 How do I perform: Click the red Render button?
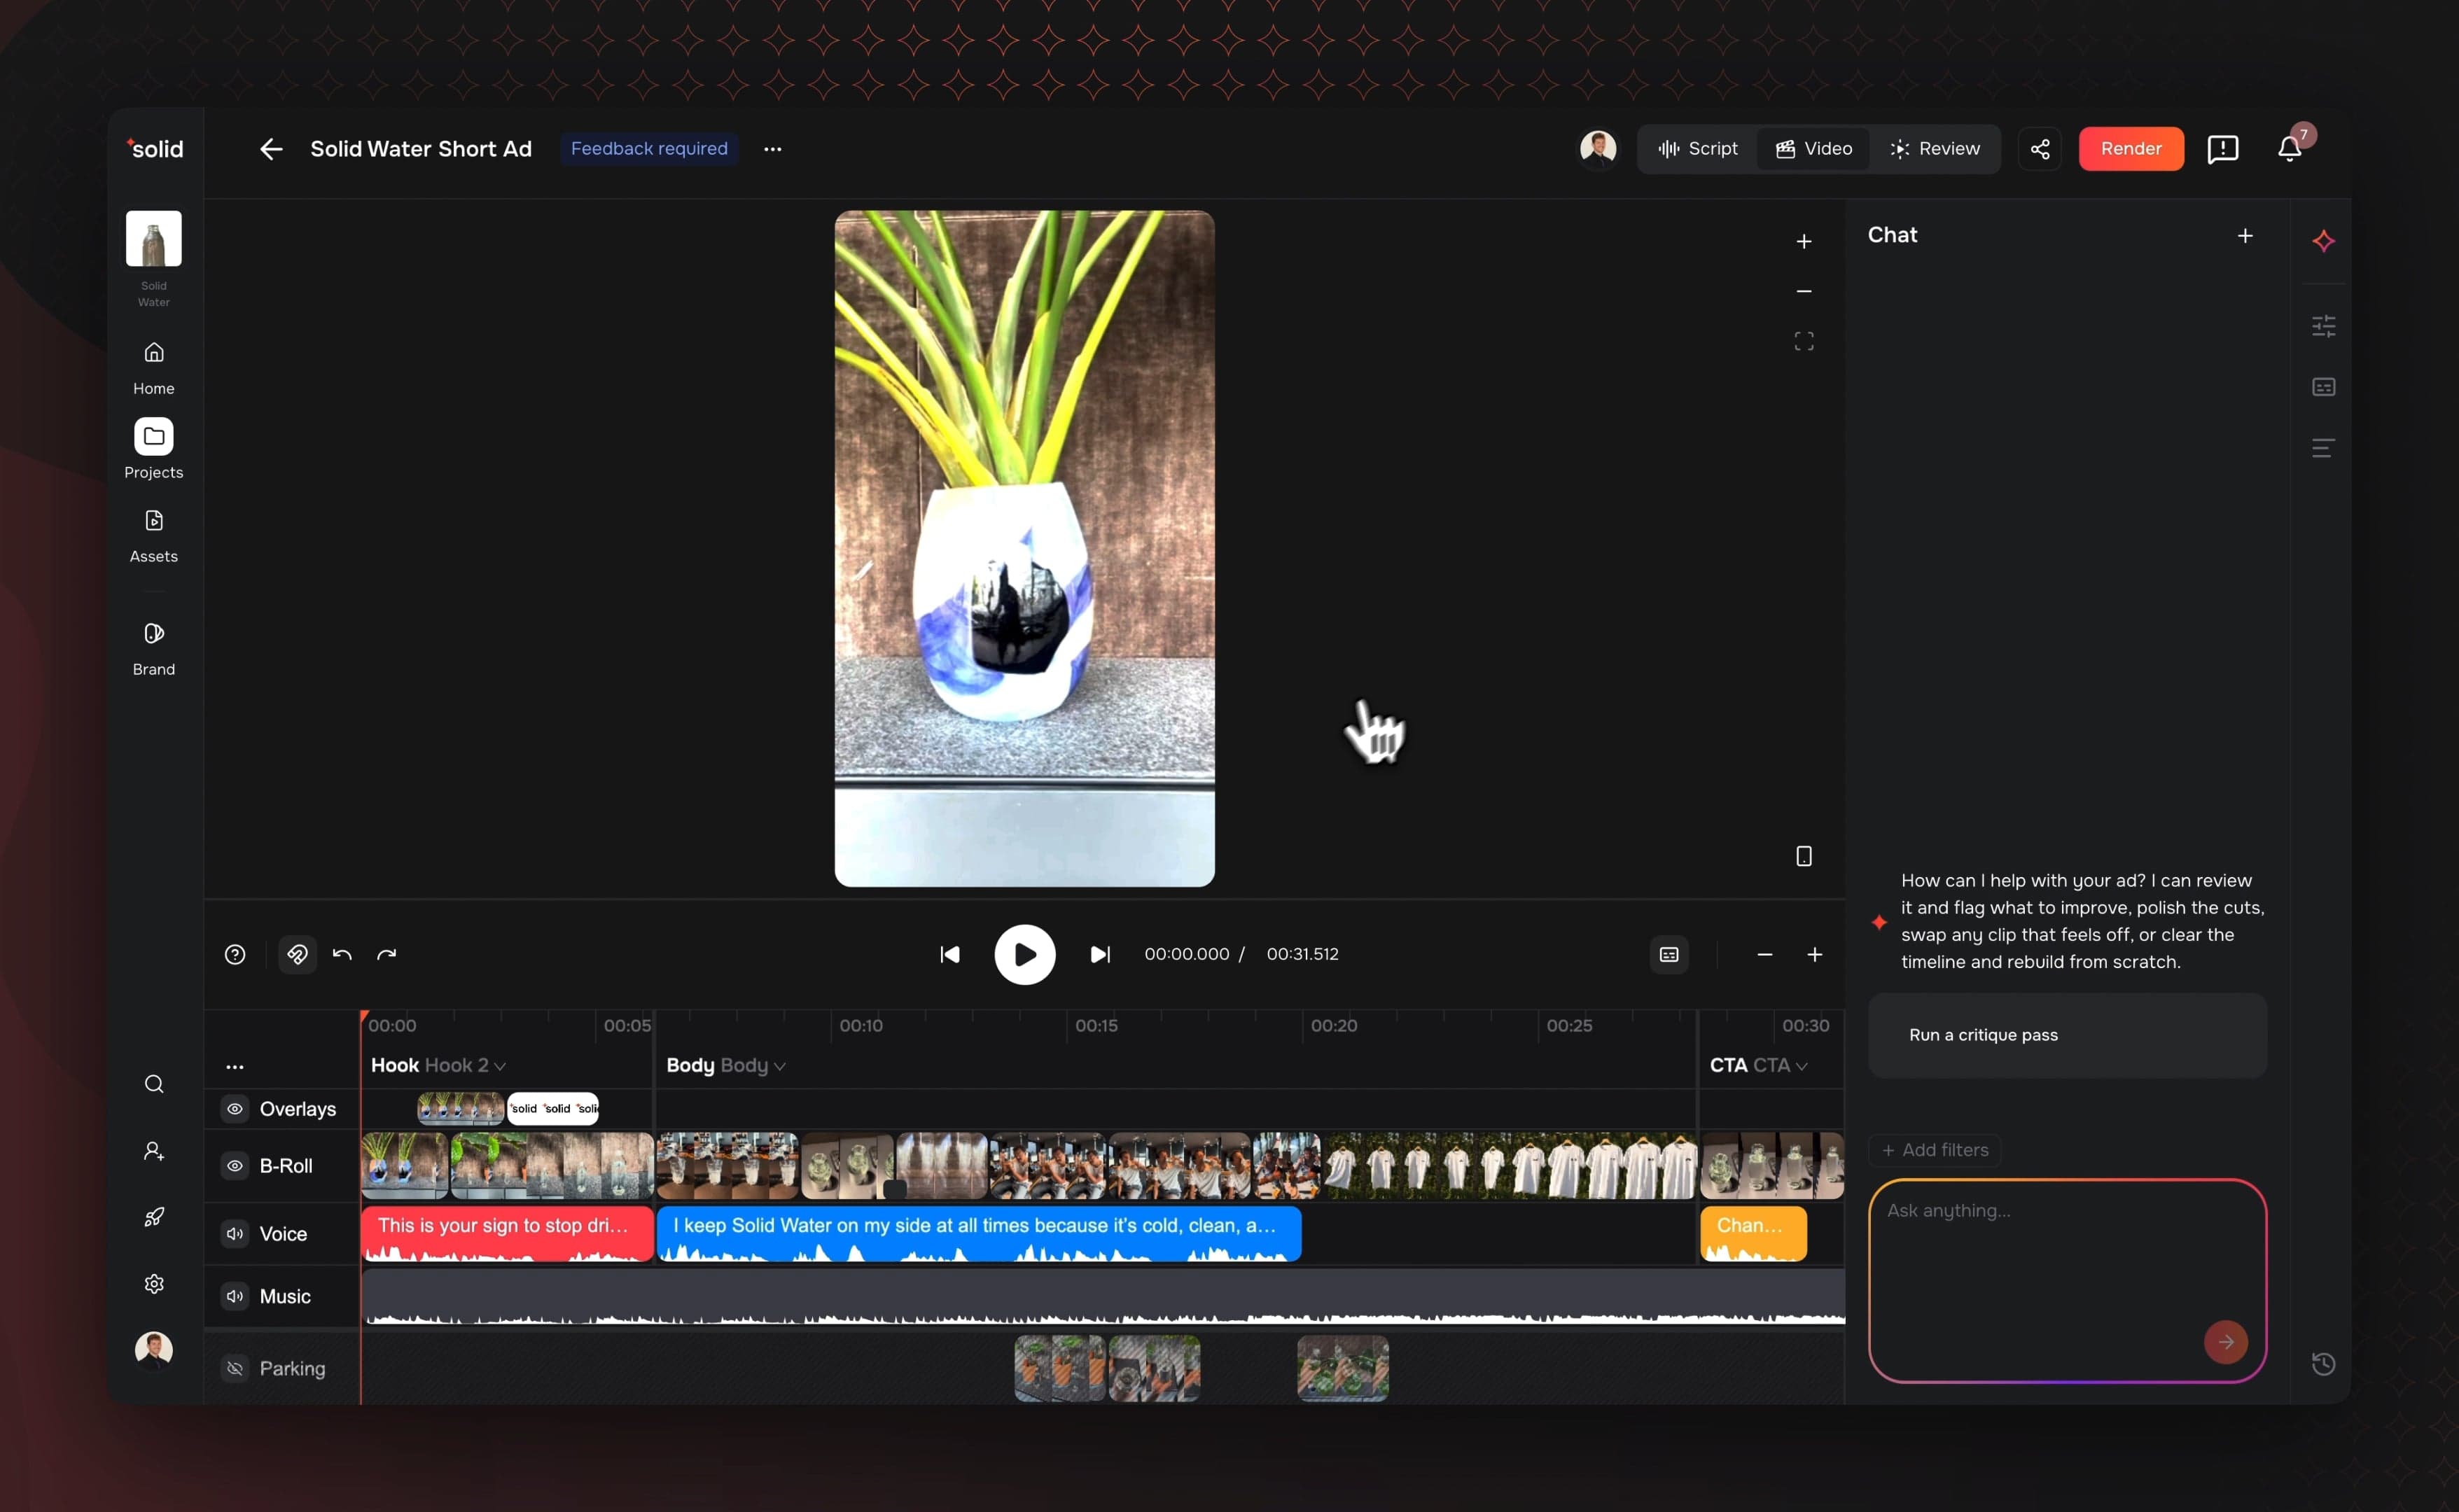(2131, 149)
